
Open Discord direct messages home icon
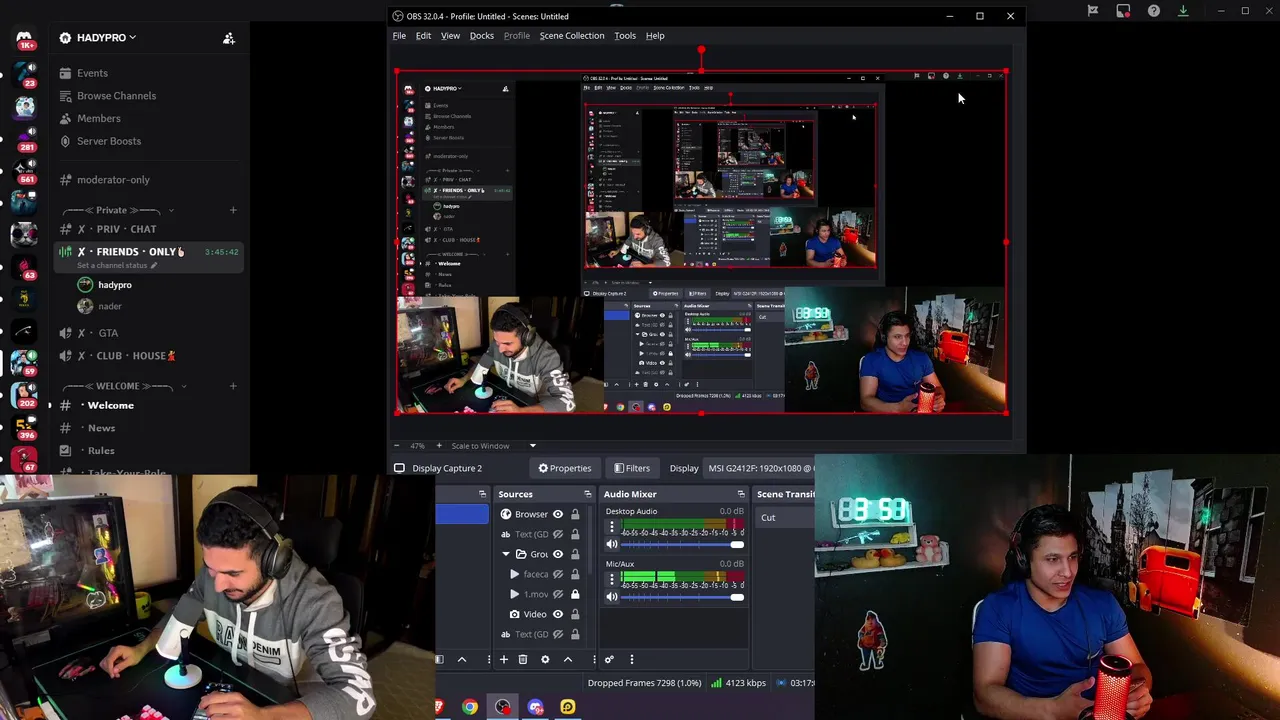point(24,38)
